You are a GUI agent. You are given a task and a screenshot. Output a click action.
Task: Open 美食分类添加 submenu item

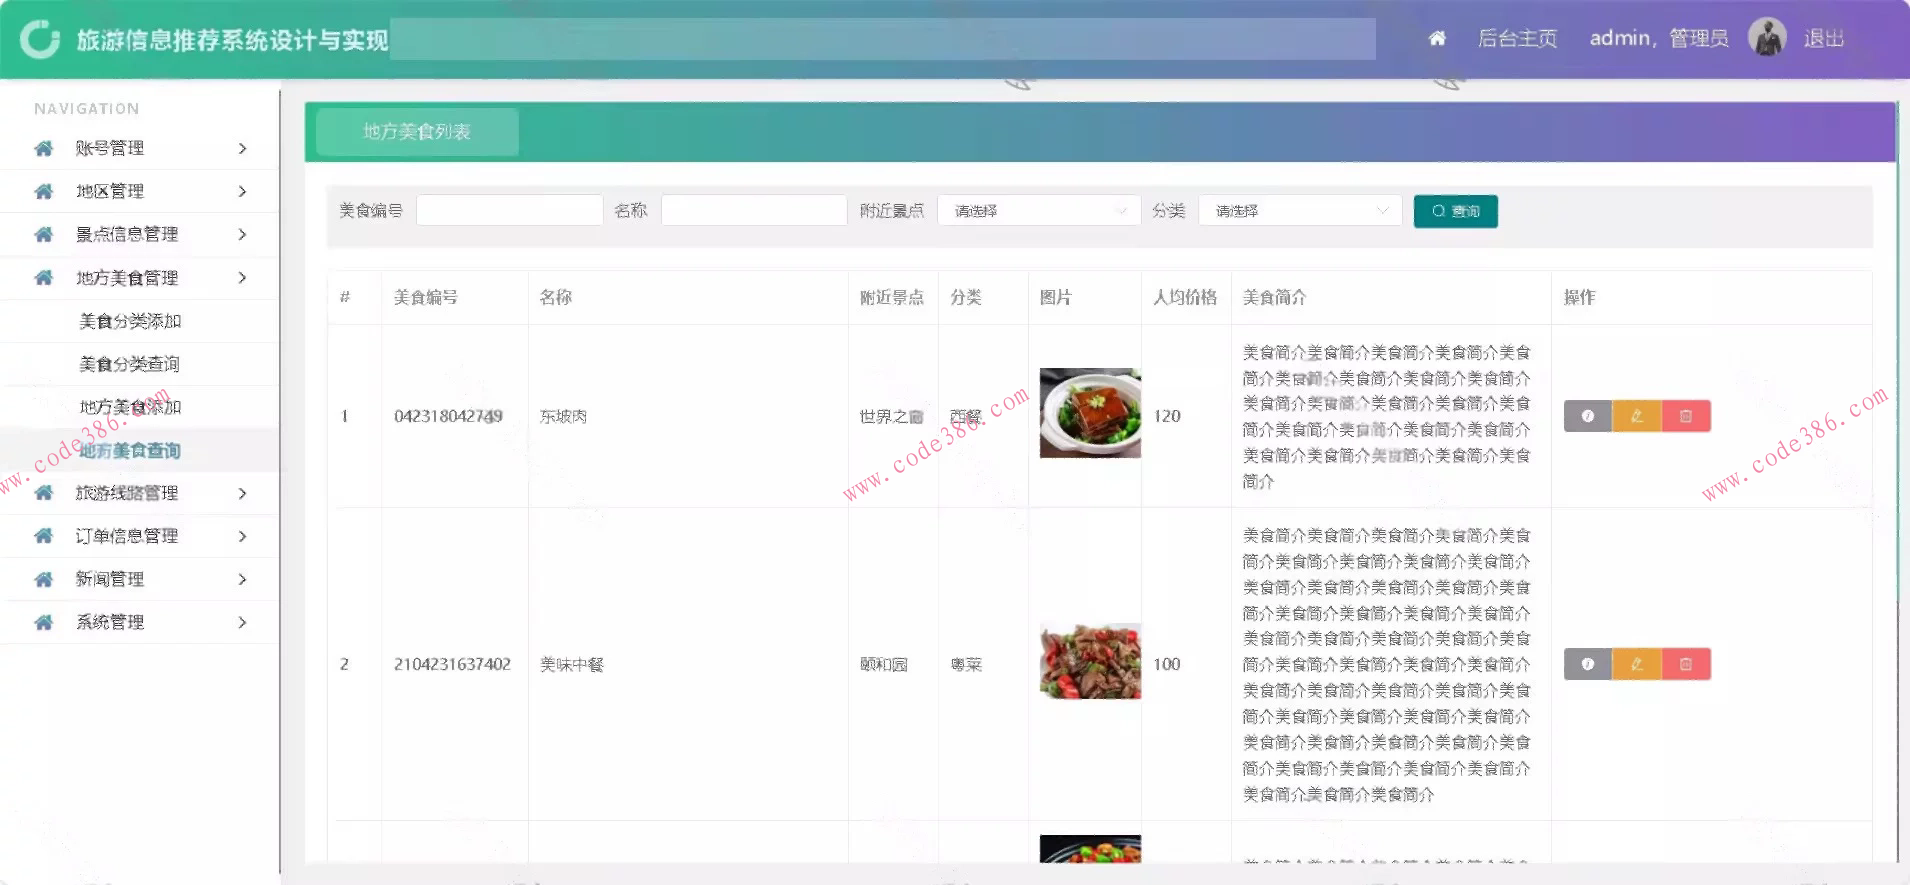click(130, 321)
